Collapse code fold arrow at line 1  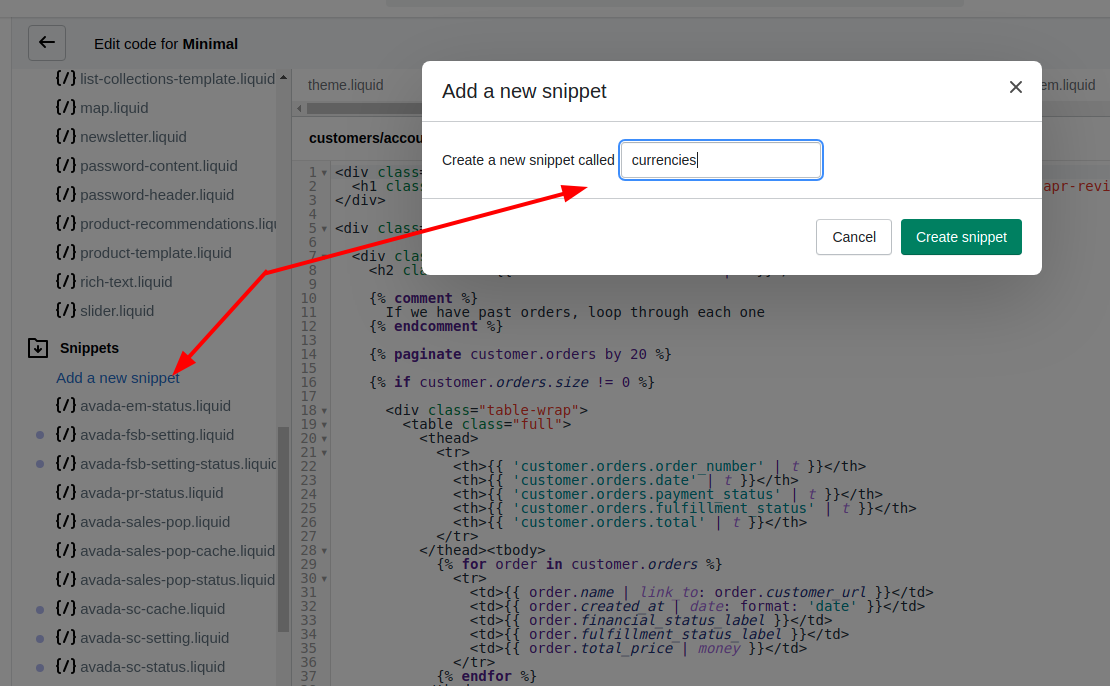click(x=324, y=173)
